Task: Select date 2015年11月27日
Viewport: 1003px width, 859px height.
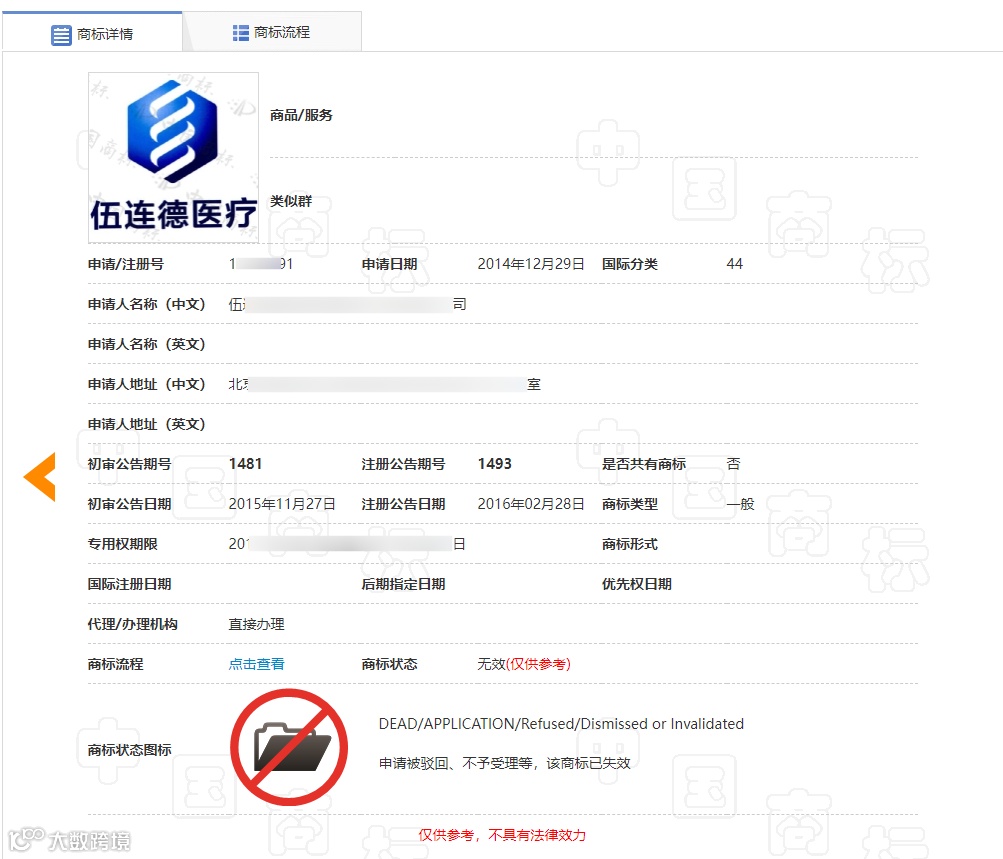Action: [282, 504]
